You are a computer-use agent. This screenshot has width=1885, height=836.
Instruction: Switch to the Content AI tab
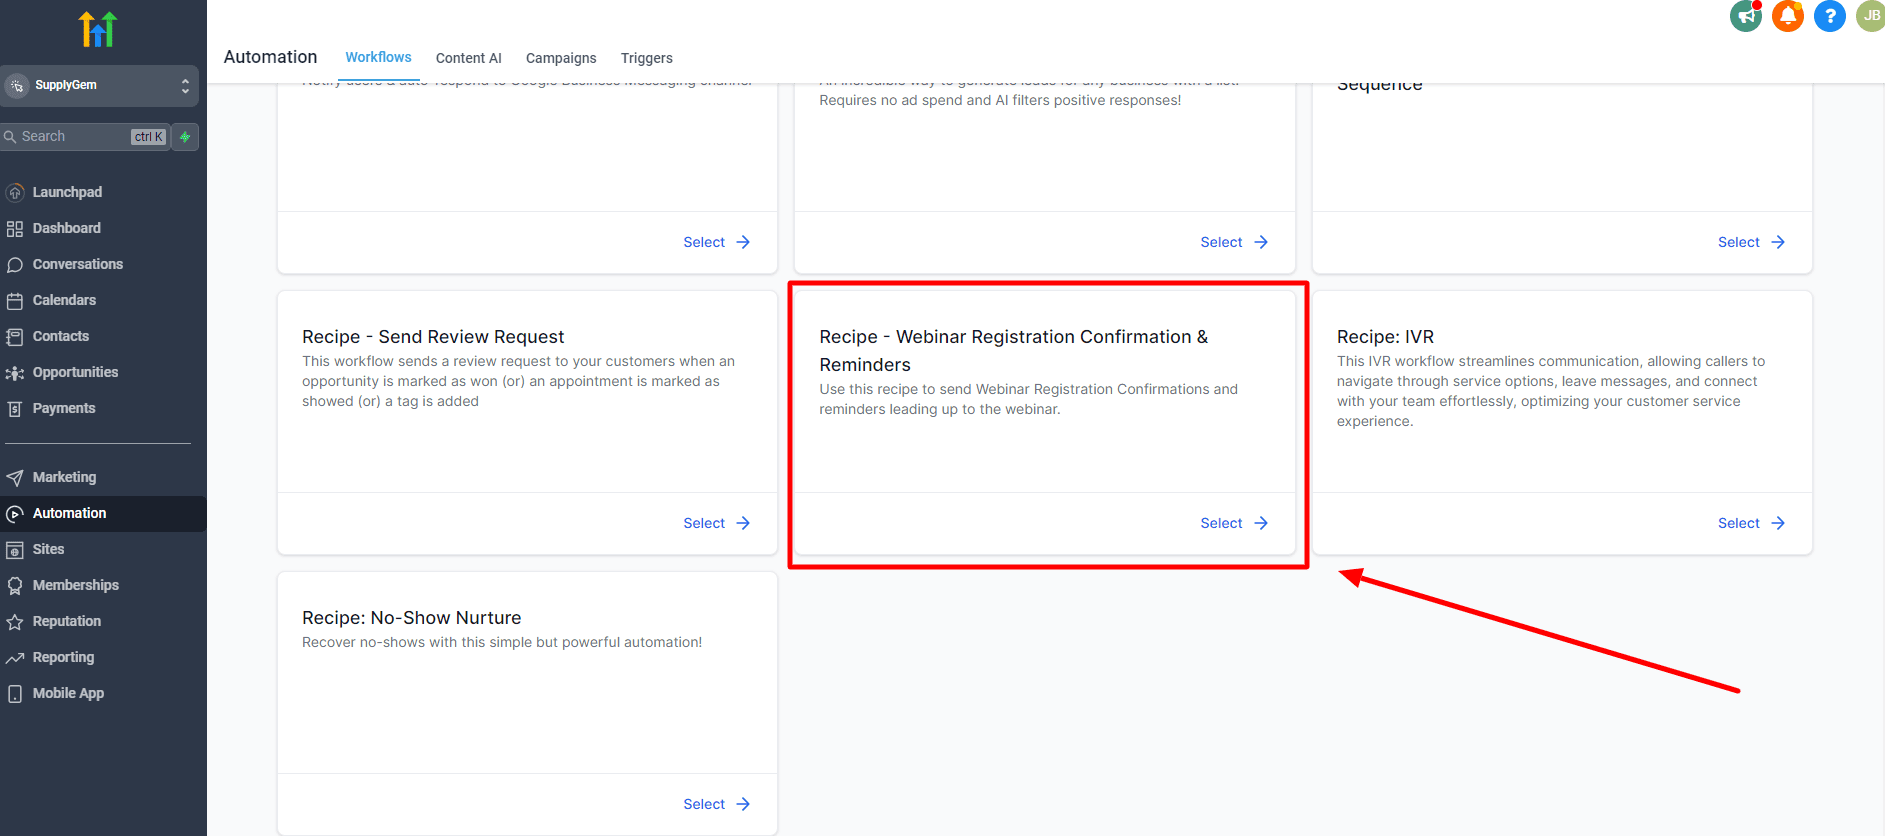tap(469, 58)
